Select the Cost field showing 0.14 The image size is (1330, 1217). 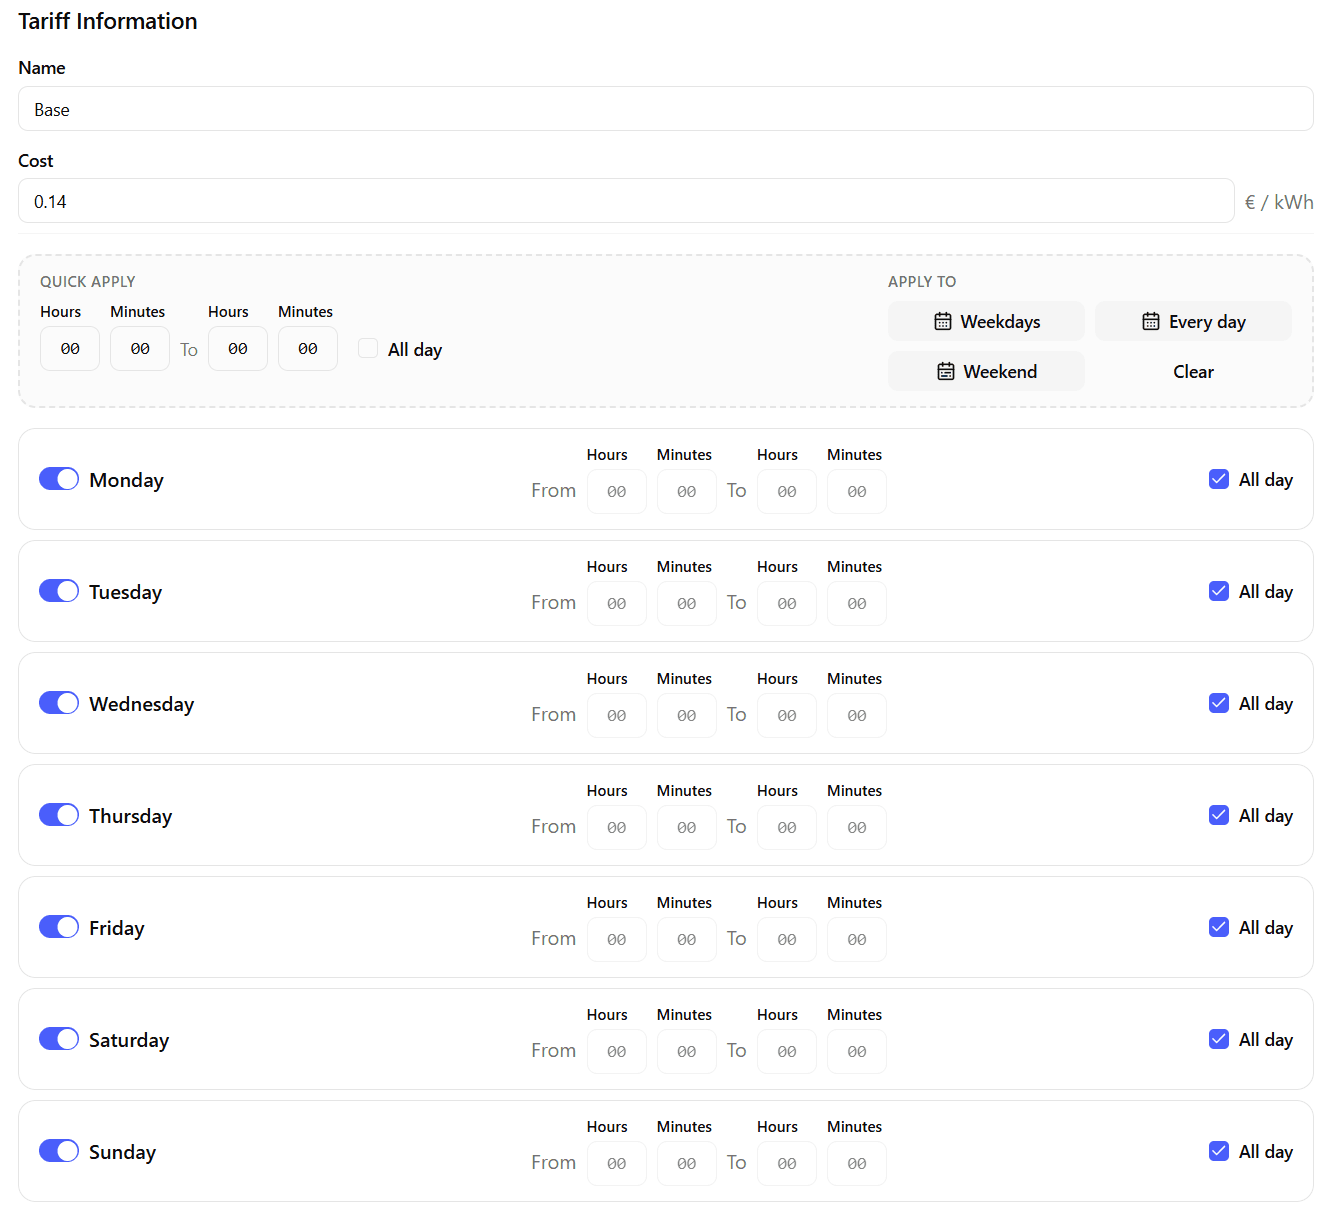[x=626, y=201]
